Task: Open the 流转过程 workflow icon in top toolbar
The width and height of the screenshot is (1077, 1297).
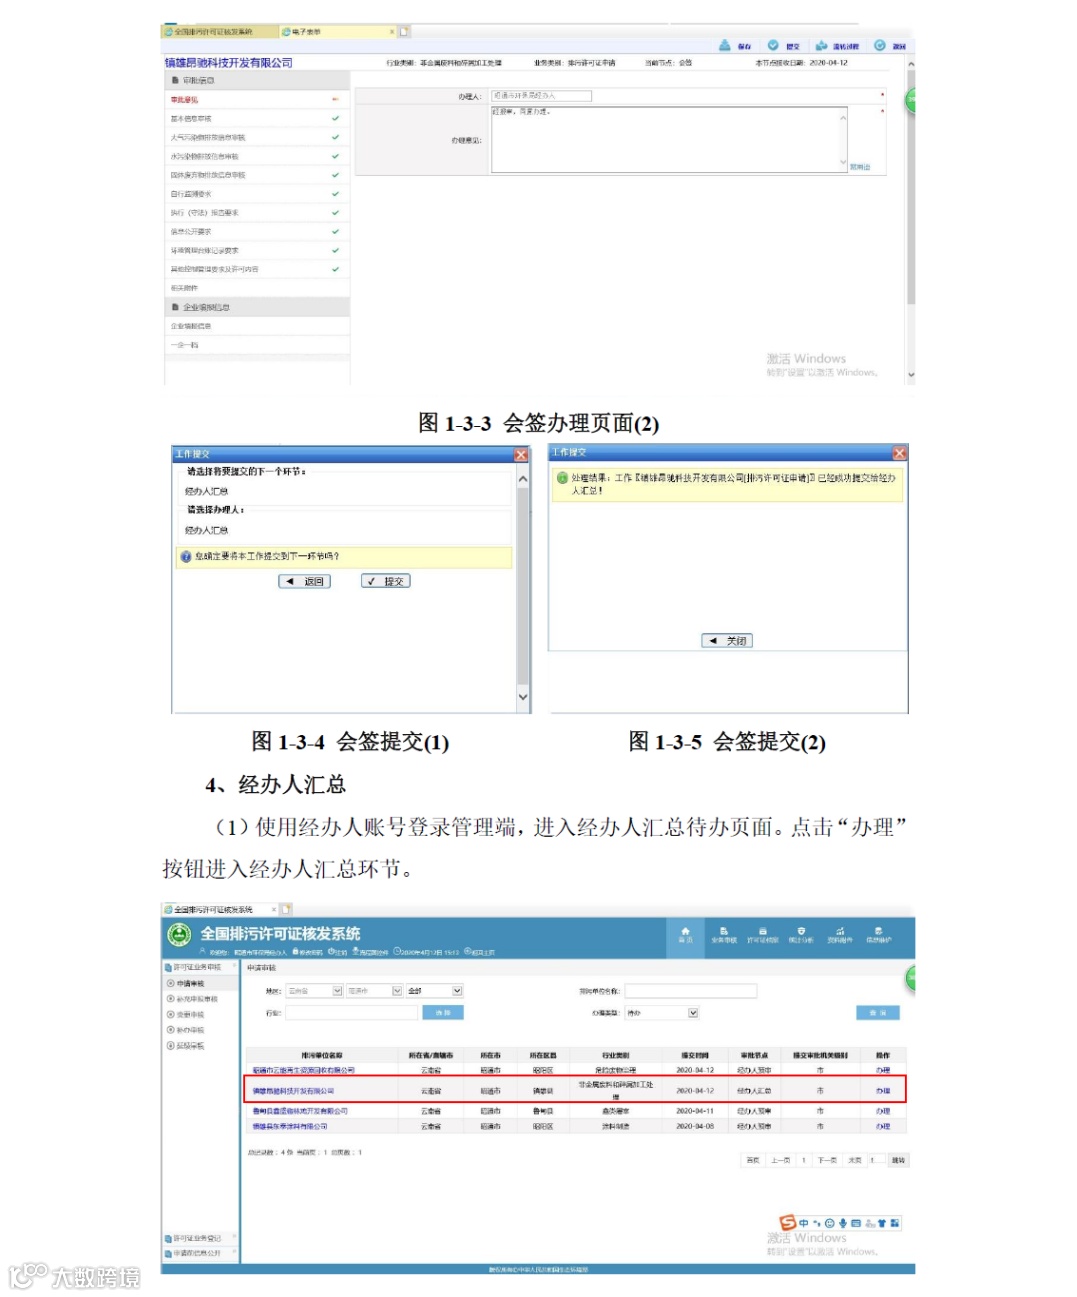Action: (x=821, y=46)
